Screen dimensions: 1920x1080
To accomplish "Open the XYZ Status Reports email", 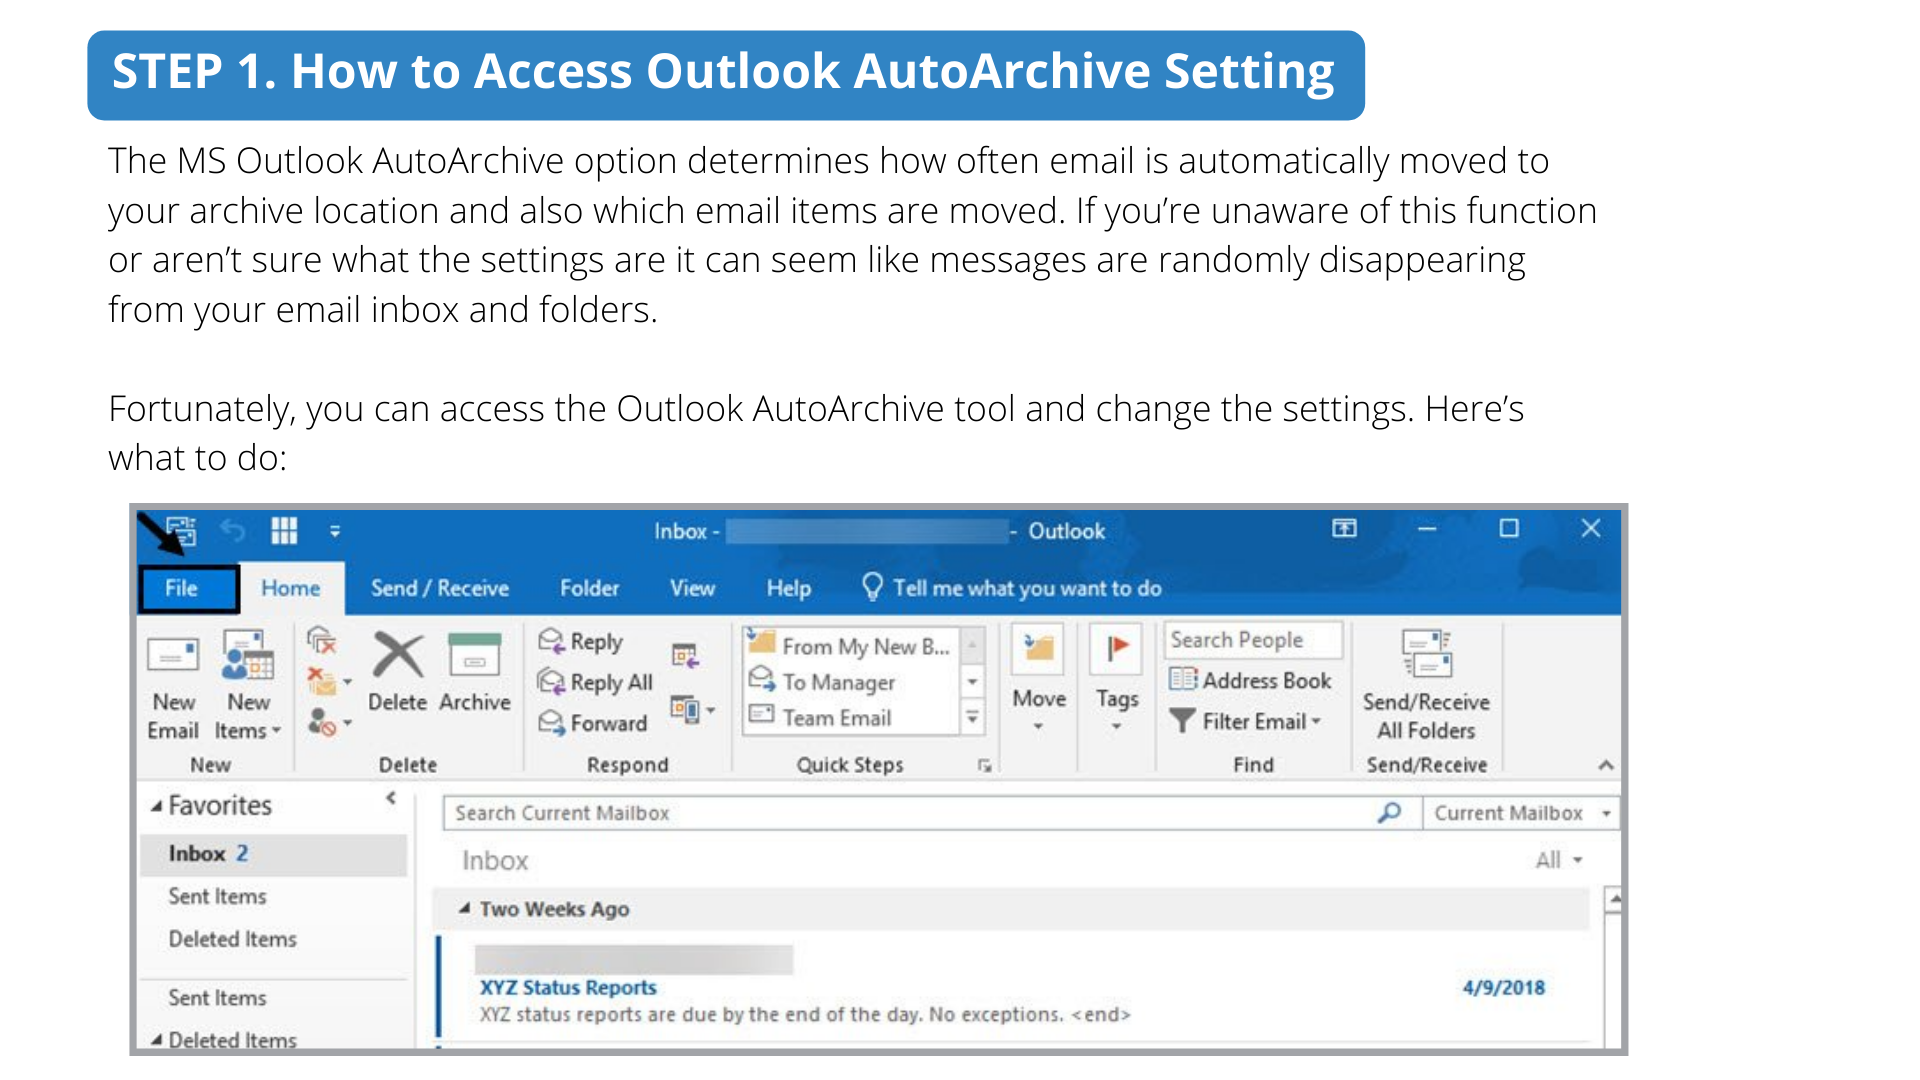I will (x=568, y=987).
